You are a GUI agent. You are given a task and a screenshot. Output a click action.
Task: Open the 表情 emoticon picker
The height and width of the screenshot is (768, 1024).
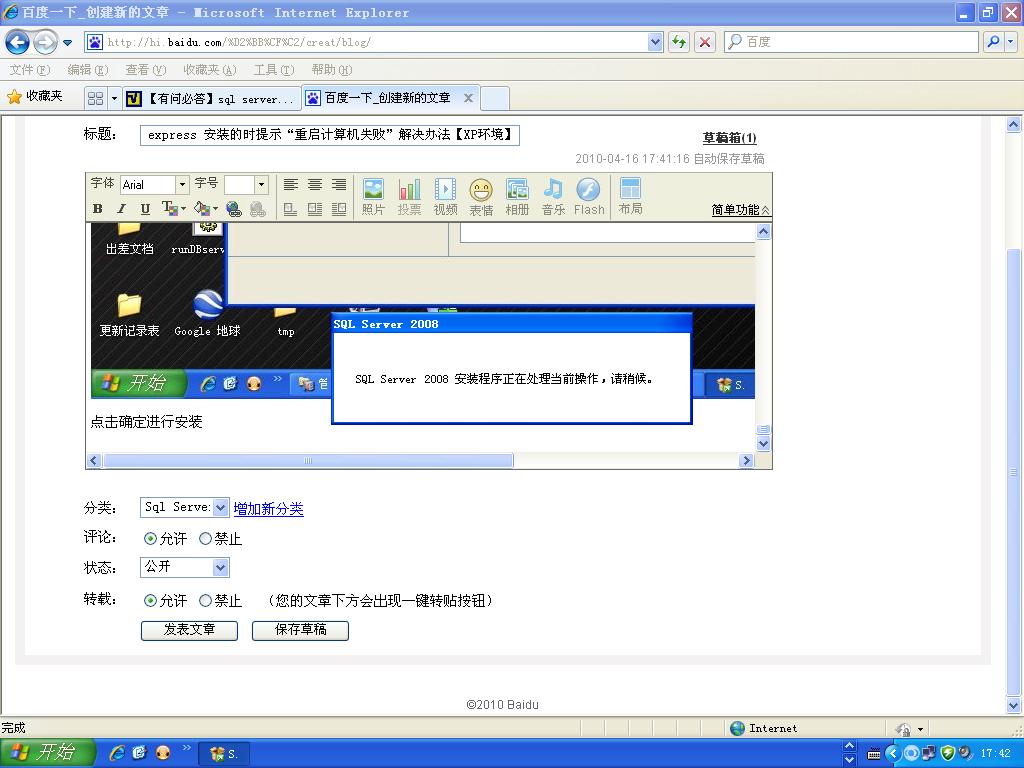click(x=481, y=196)
